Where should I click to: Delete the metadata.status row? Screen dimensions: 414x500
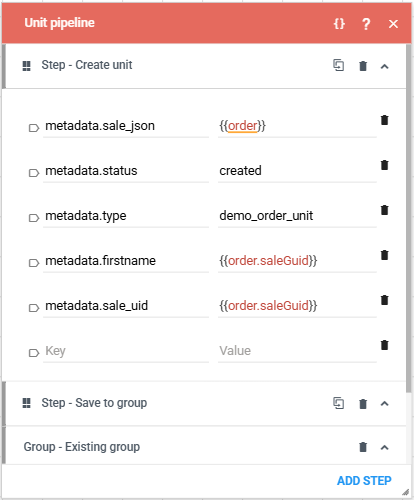385,165
